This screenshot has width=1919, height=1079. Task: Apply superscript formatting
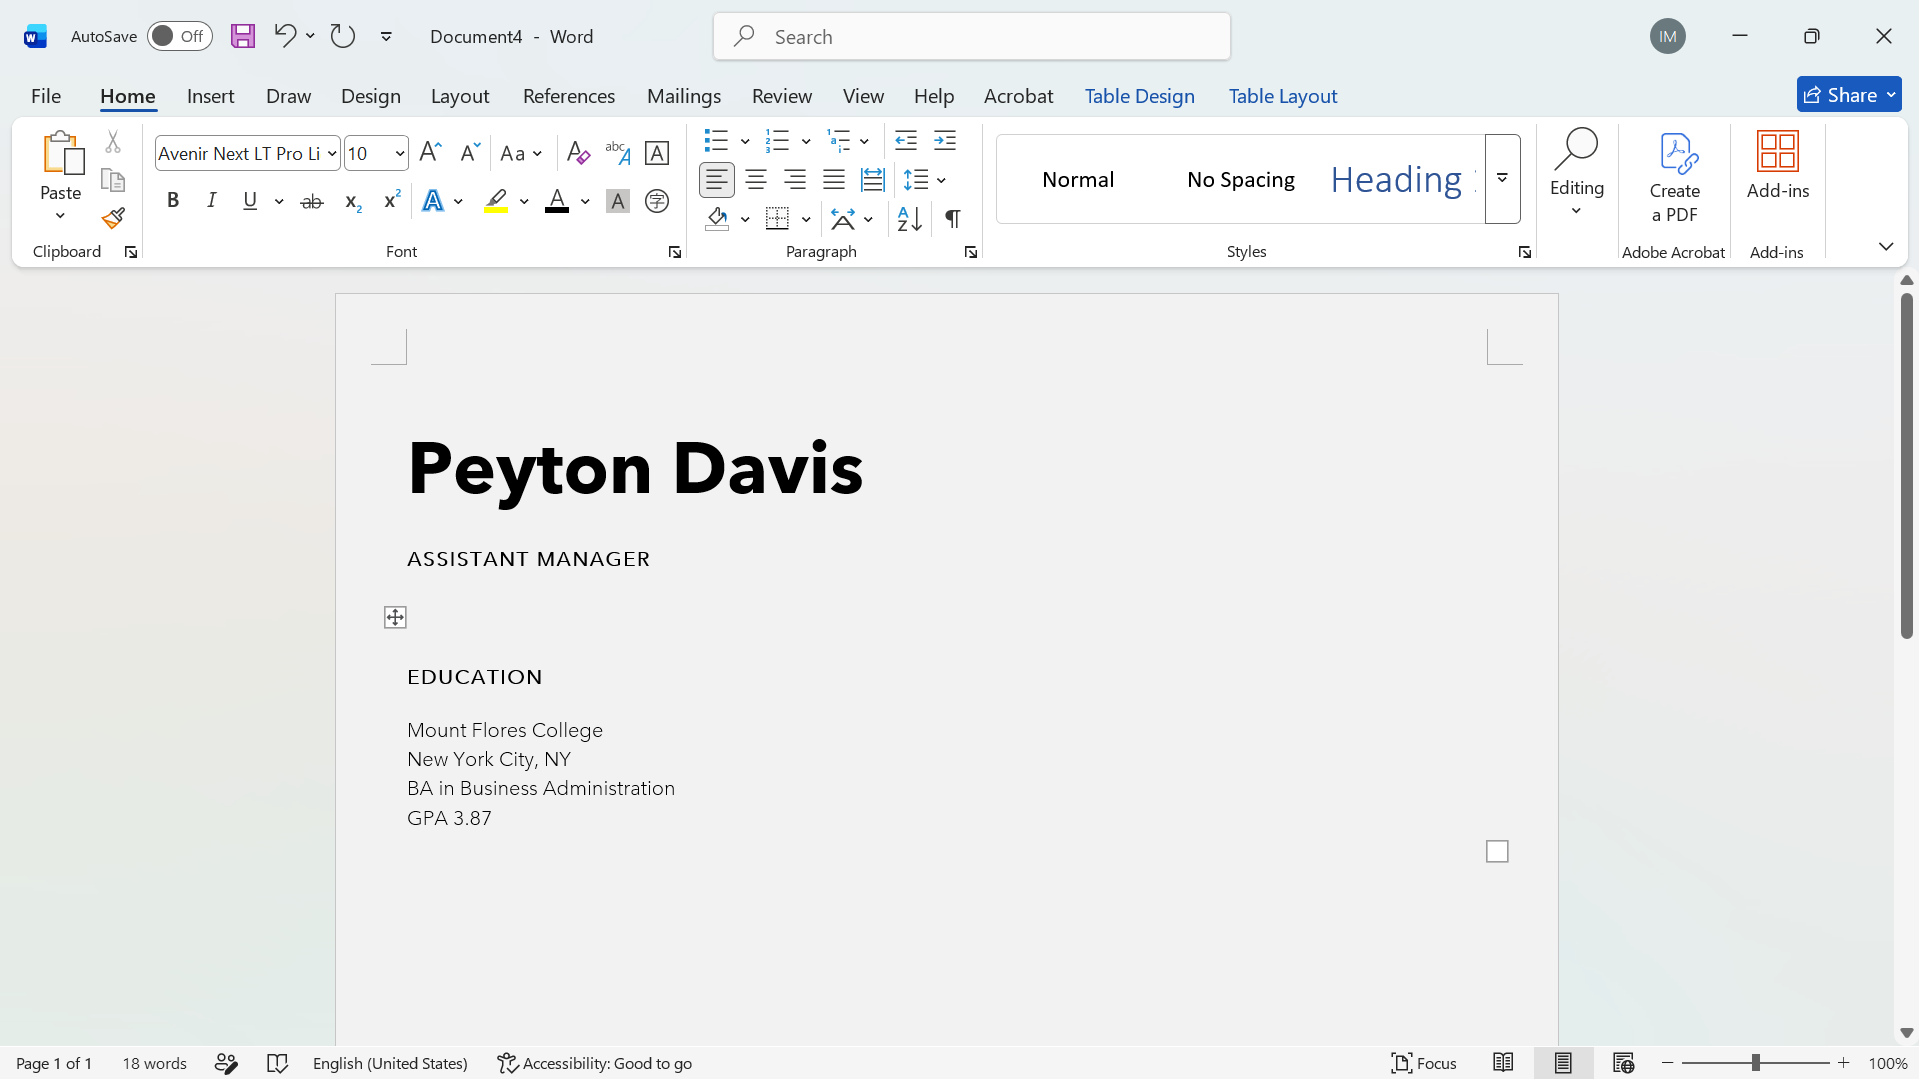(x=392, y=201)
